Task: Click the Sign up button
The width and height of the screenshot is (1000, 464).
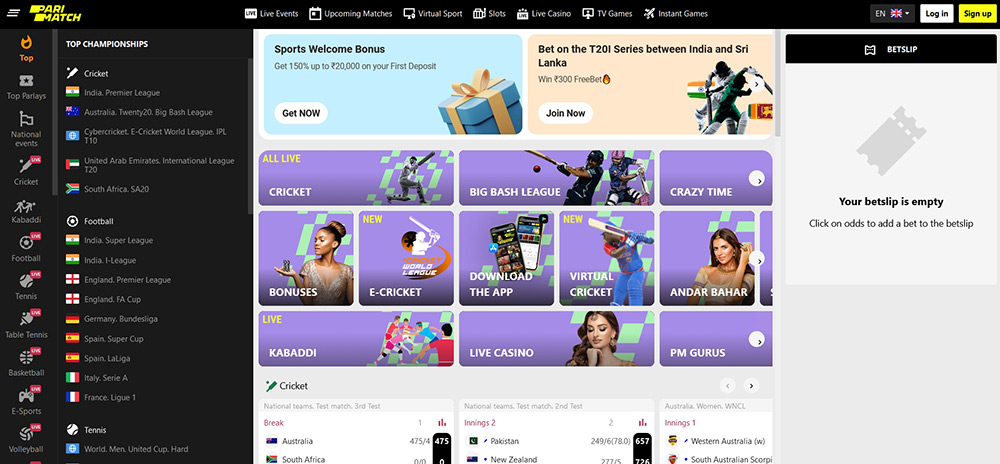Action: 977,13
